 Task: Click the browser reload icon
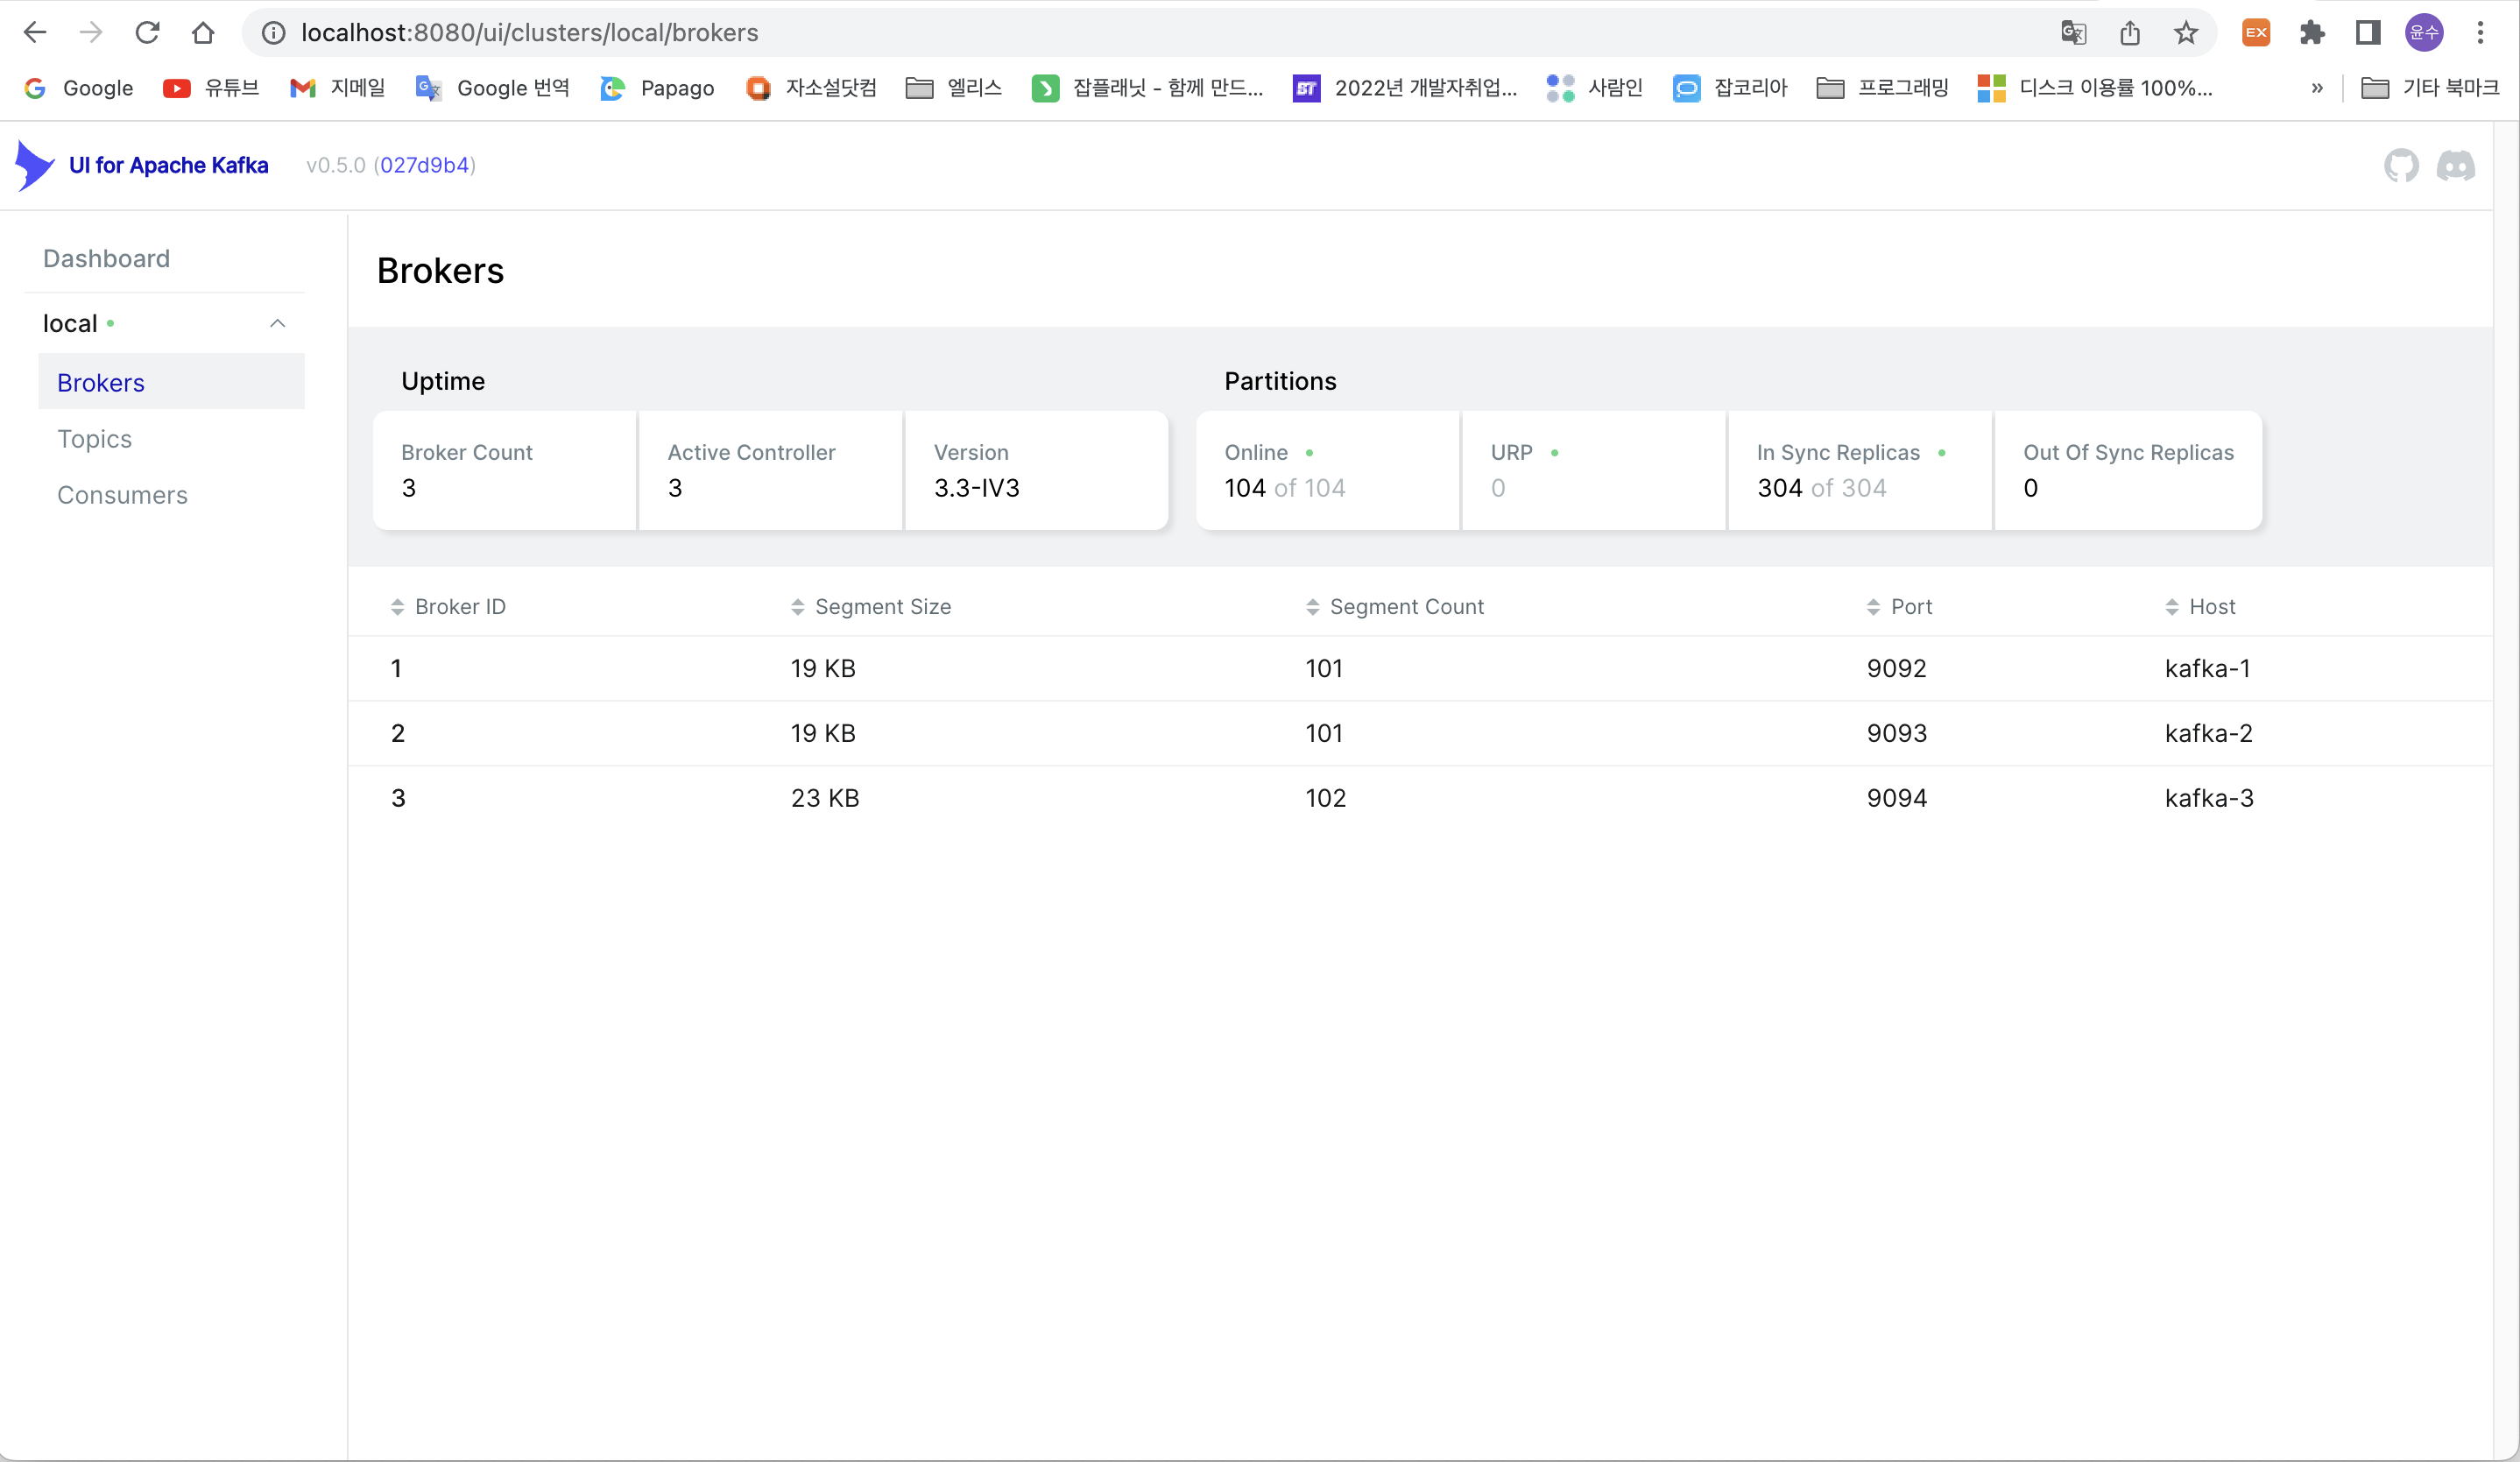point(147,33)
